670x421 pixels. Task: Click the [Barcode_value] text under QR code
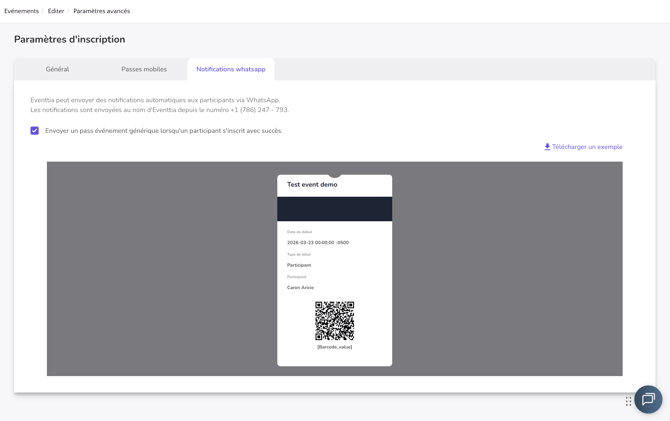334,347
